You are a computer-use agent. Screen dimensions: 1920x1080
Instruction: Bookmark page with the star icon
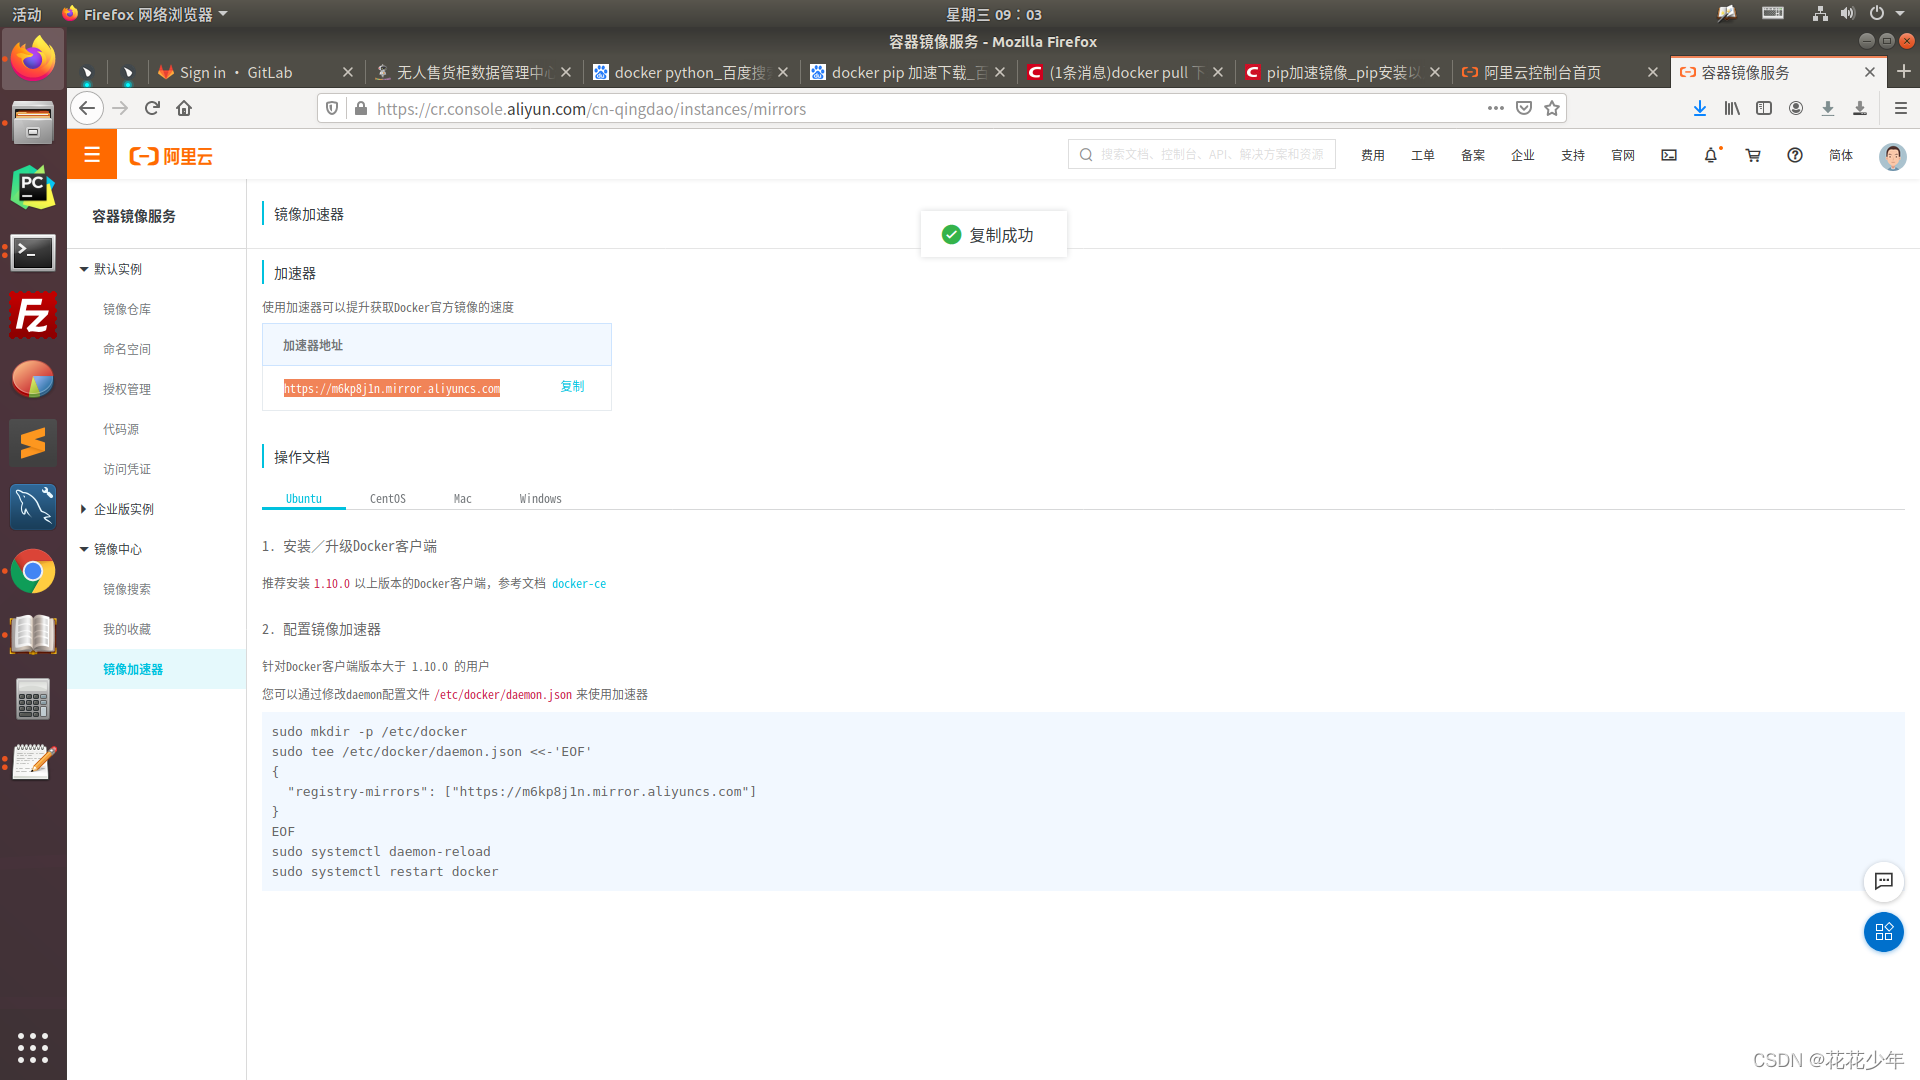pos(1552,108)
